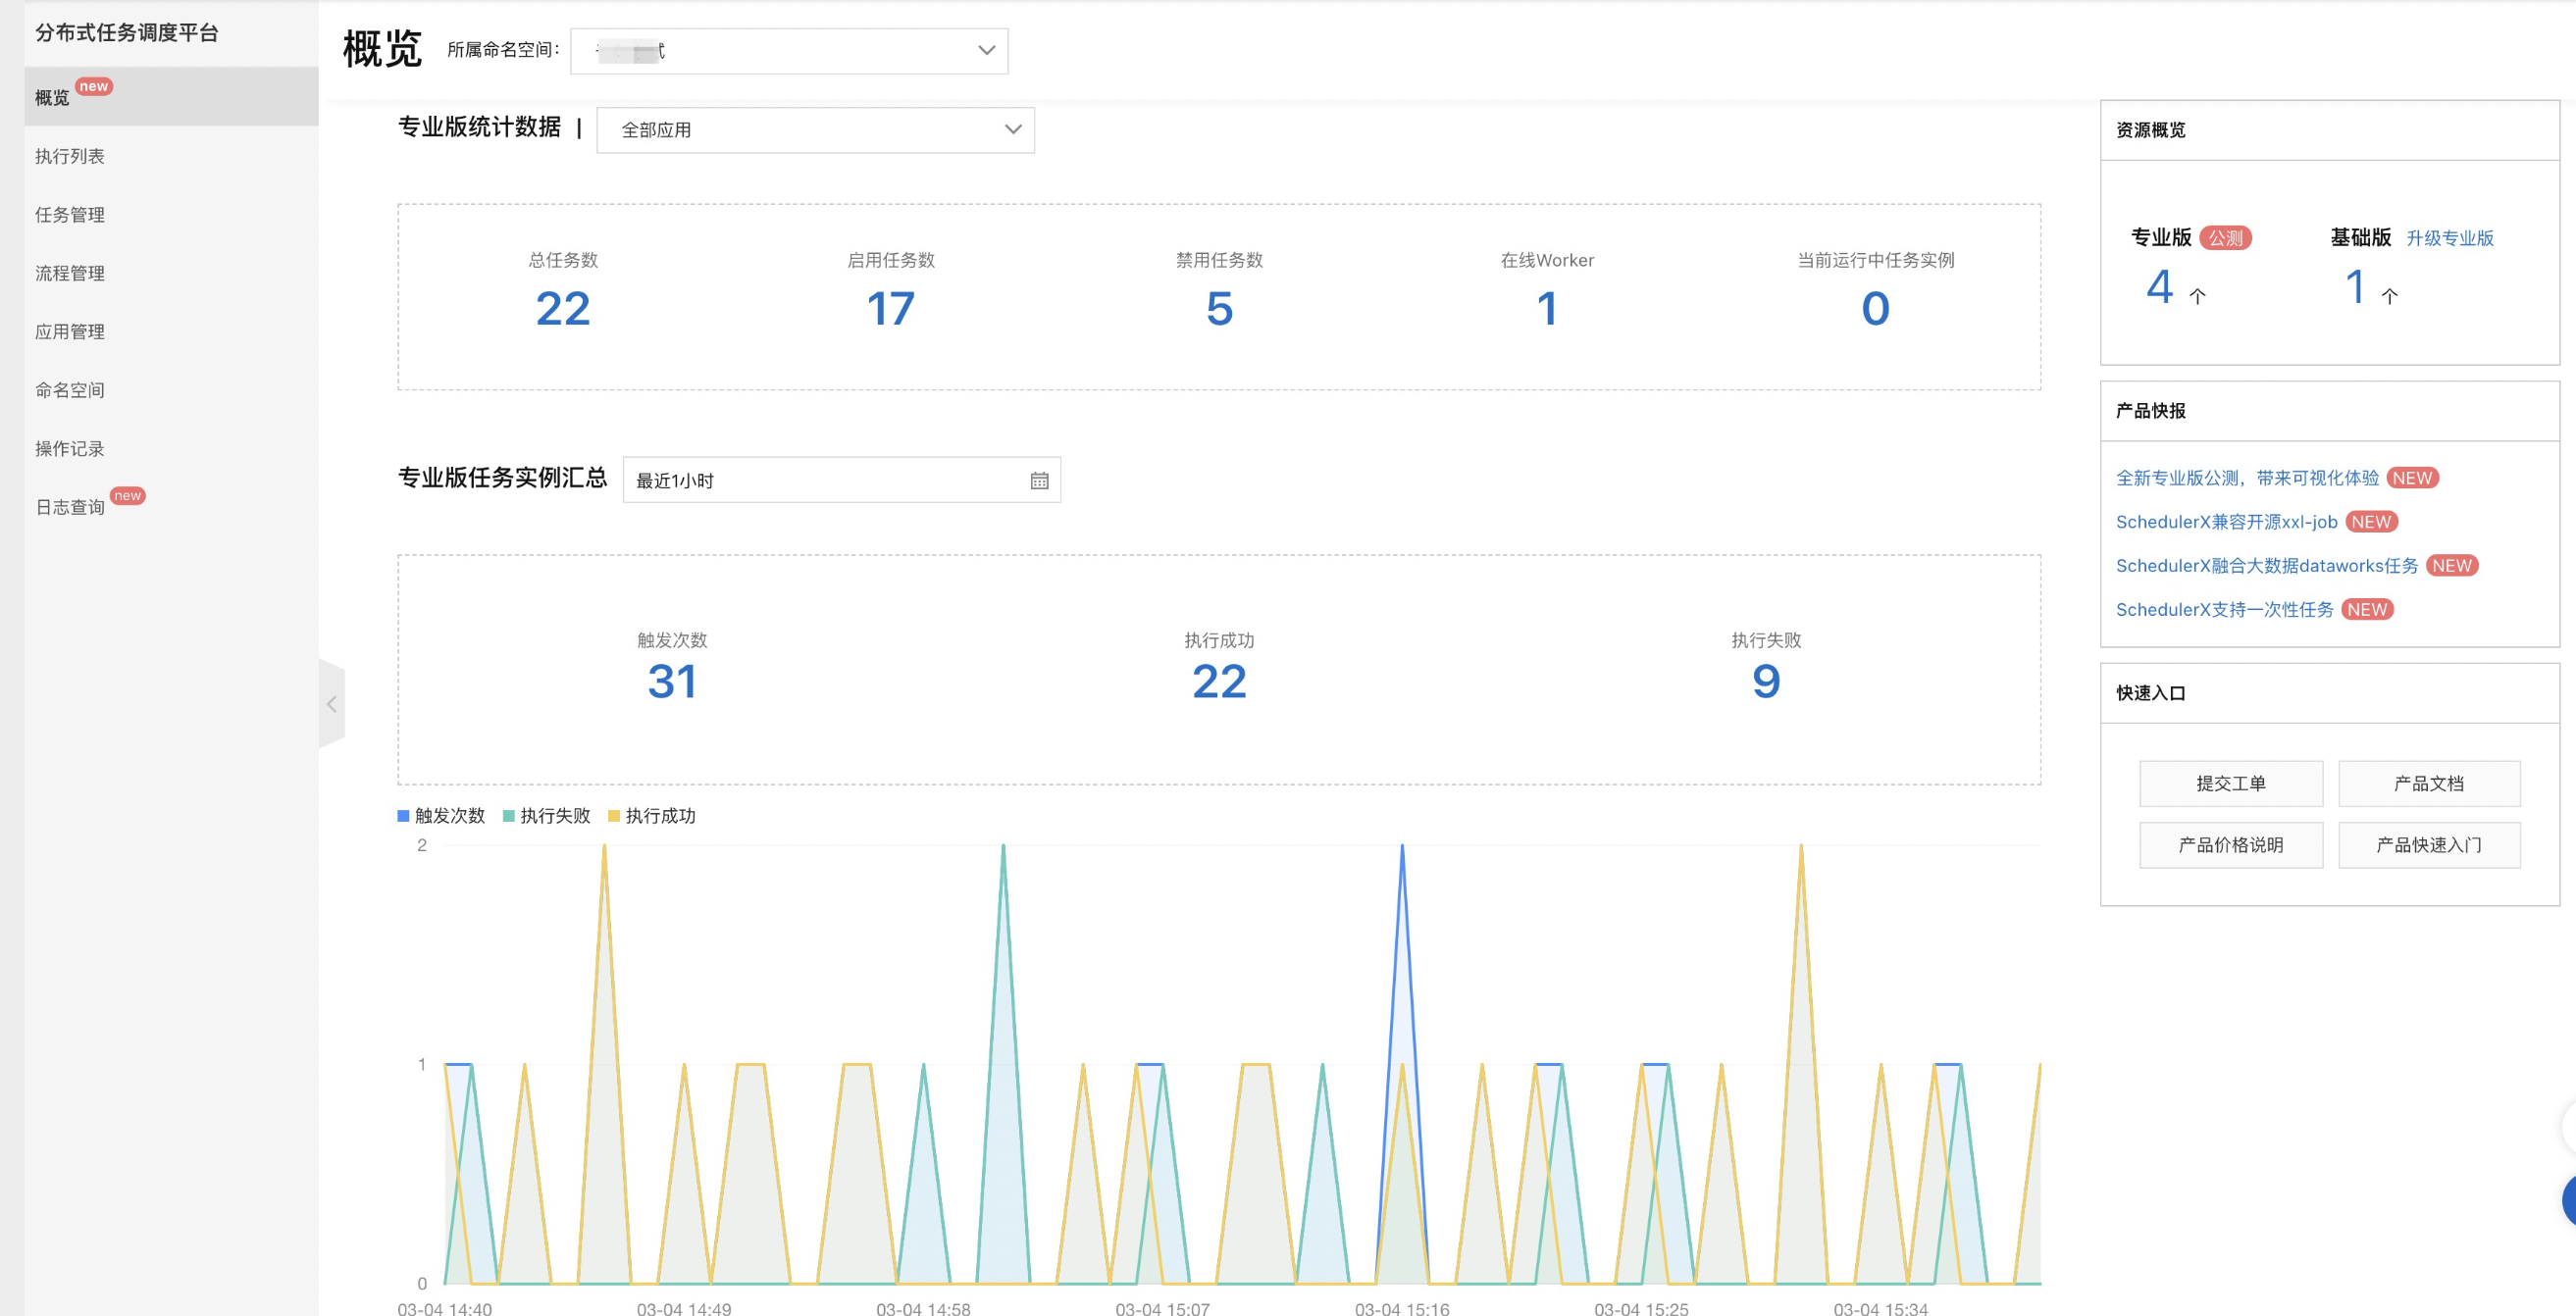
Task: Click the new badge beside 日志查询
Action: click(x=127, y=496)
